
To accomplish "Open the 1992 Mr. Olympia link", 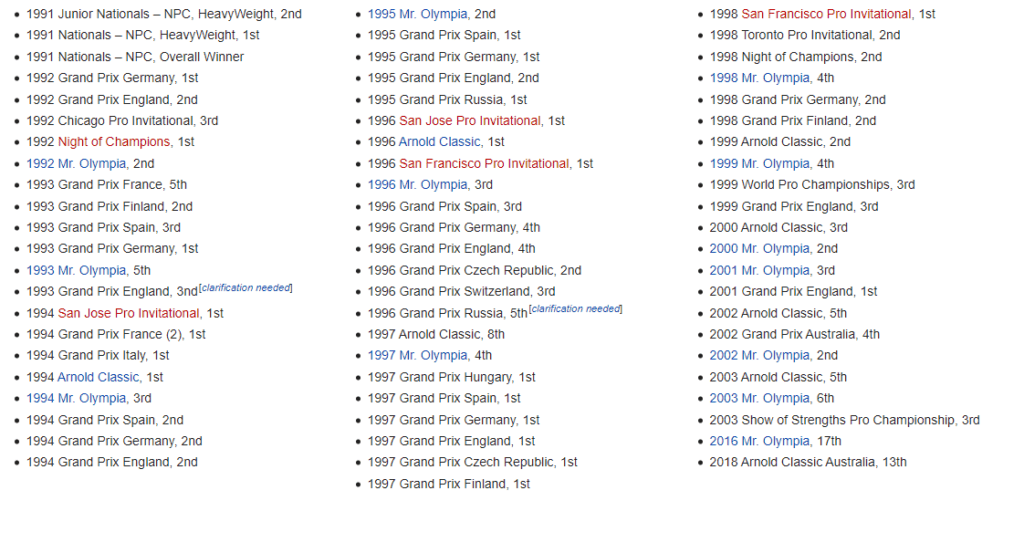I will (x=76, y=163).
